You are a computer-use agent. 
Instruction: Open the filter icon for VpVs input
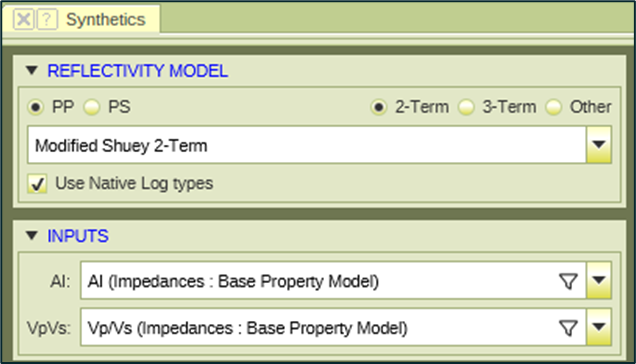point(568,328)
